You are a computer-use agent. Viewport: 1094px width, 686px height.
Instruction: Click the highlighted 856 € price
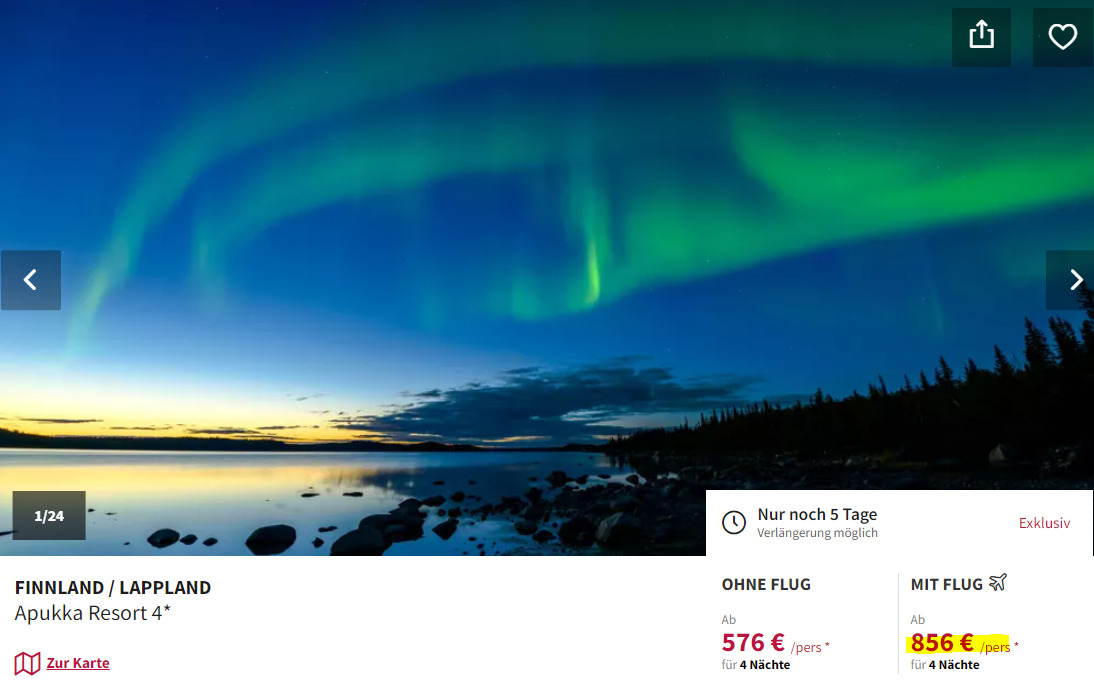coord(942,642)
